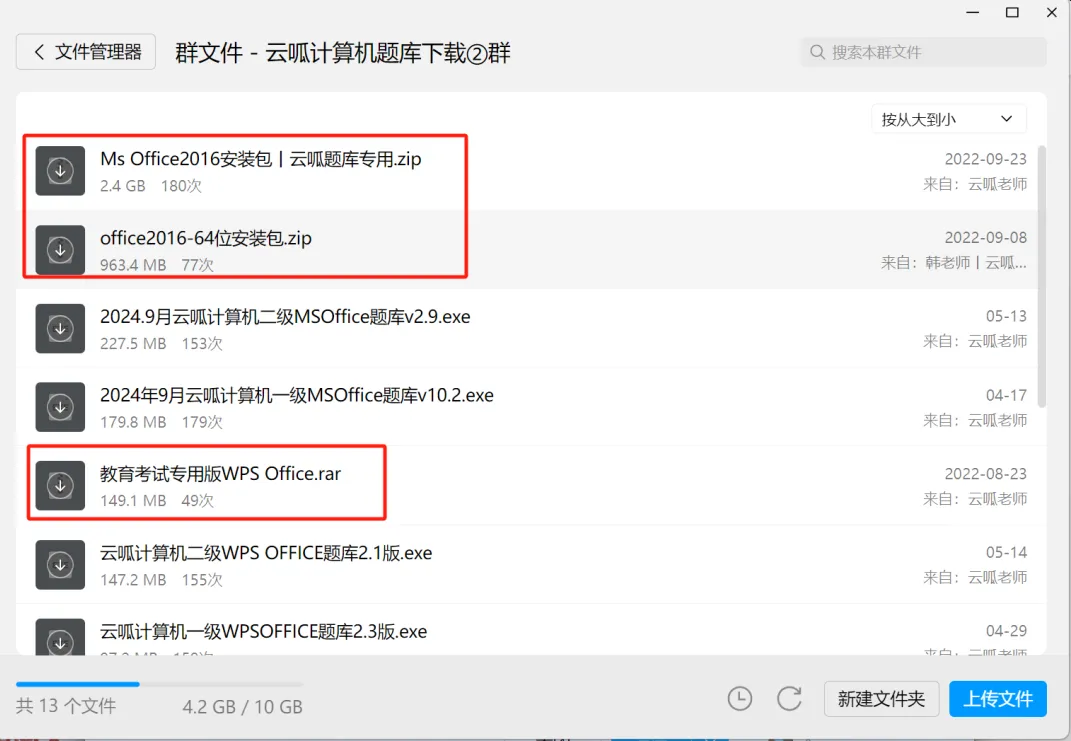The width and height of the screenshot is (1071, 741).
Task: Refresh the group file list
Action: tap(789, 699)
